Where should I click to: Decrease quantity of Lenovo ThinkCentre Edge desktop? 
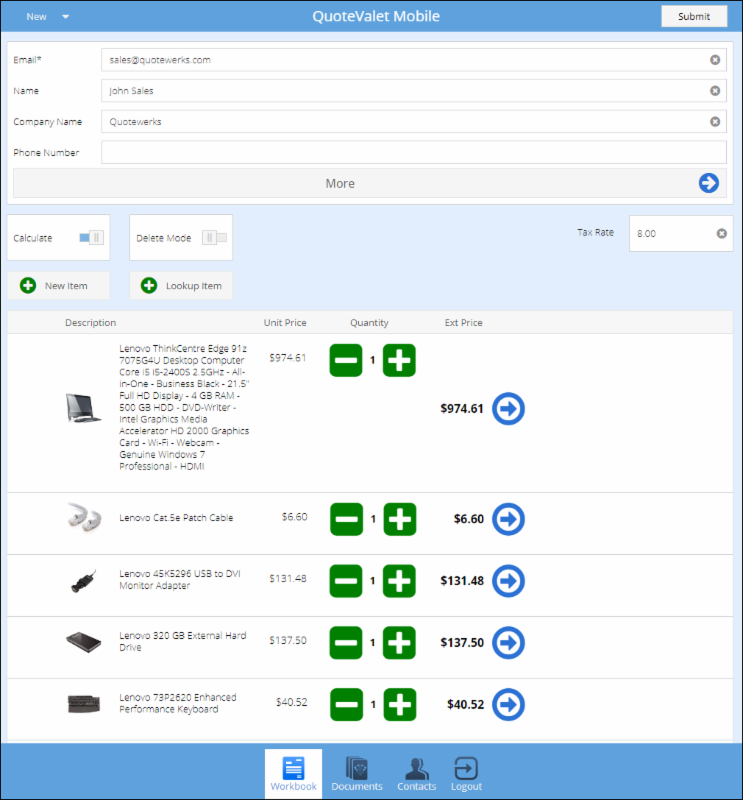pos(346,360)
